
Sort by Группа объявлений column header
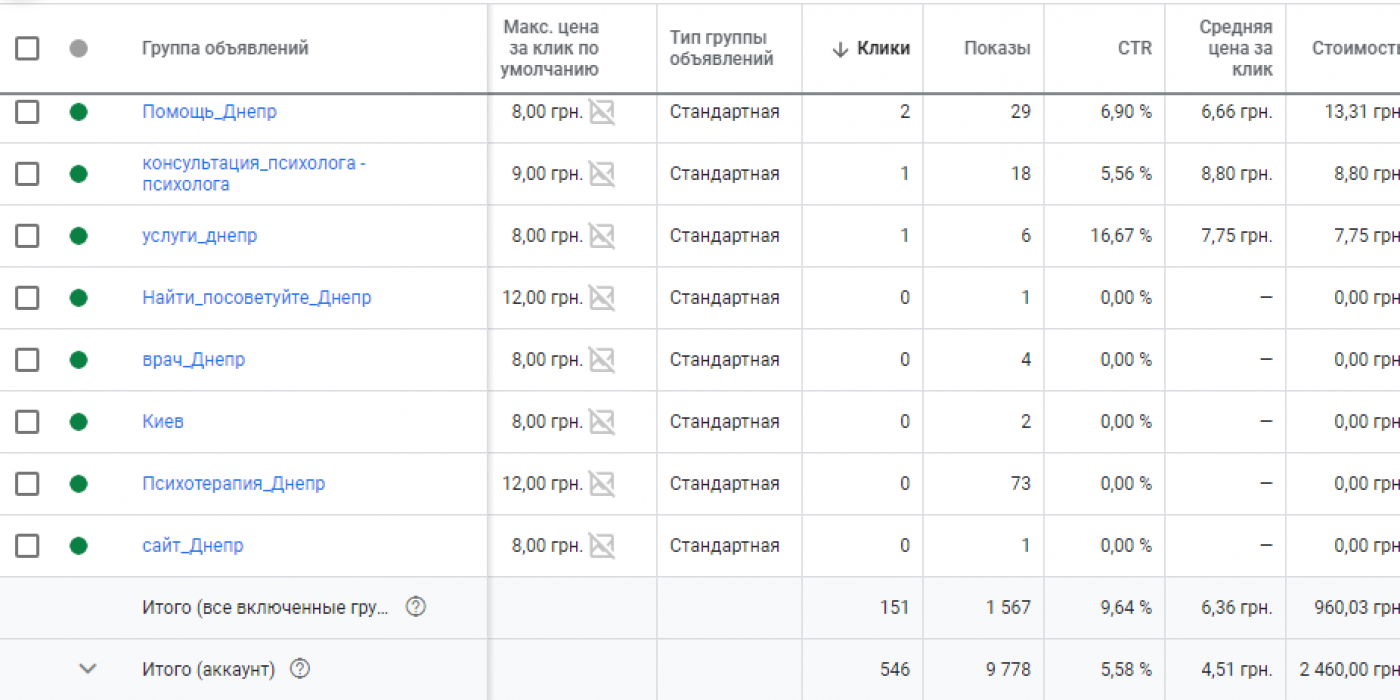click(225, 49)
